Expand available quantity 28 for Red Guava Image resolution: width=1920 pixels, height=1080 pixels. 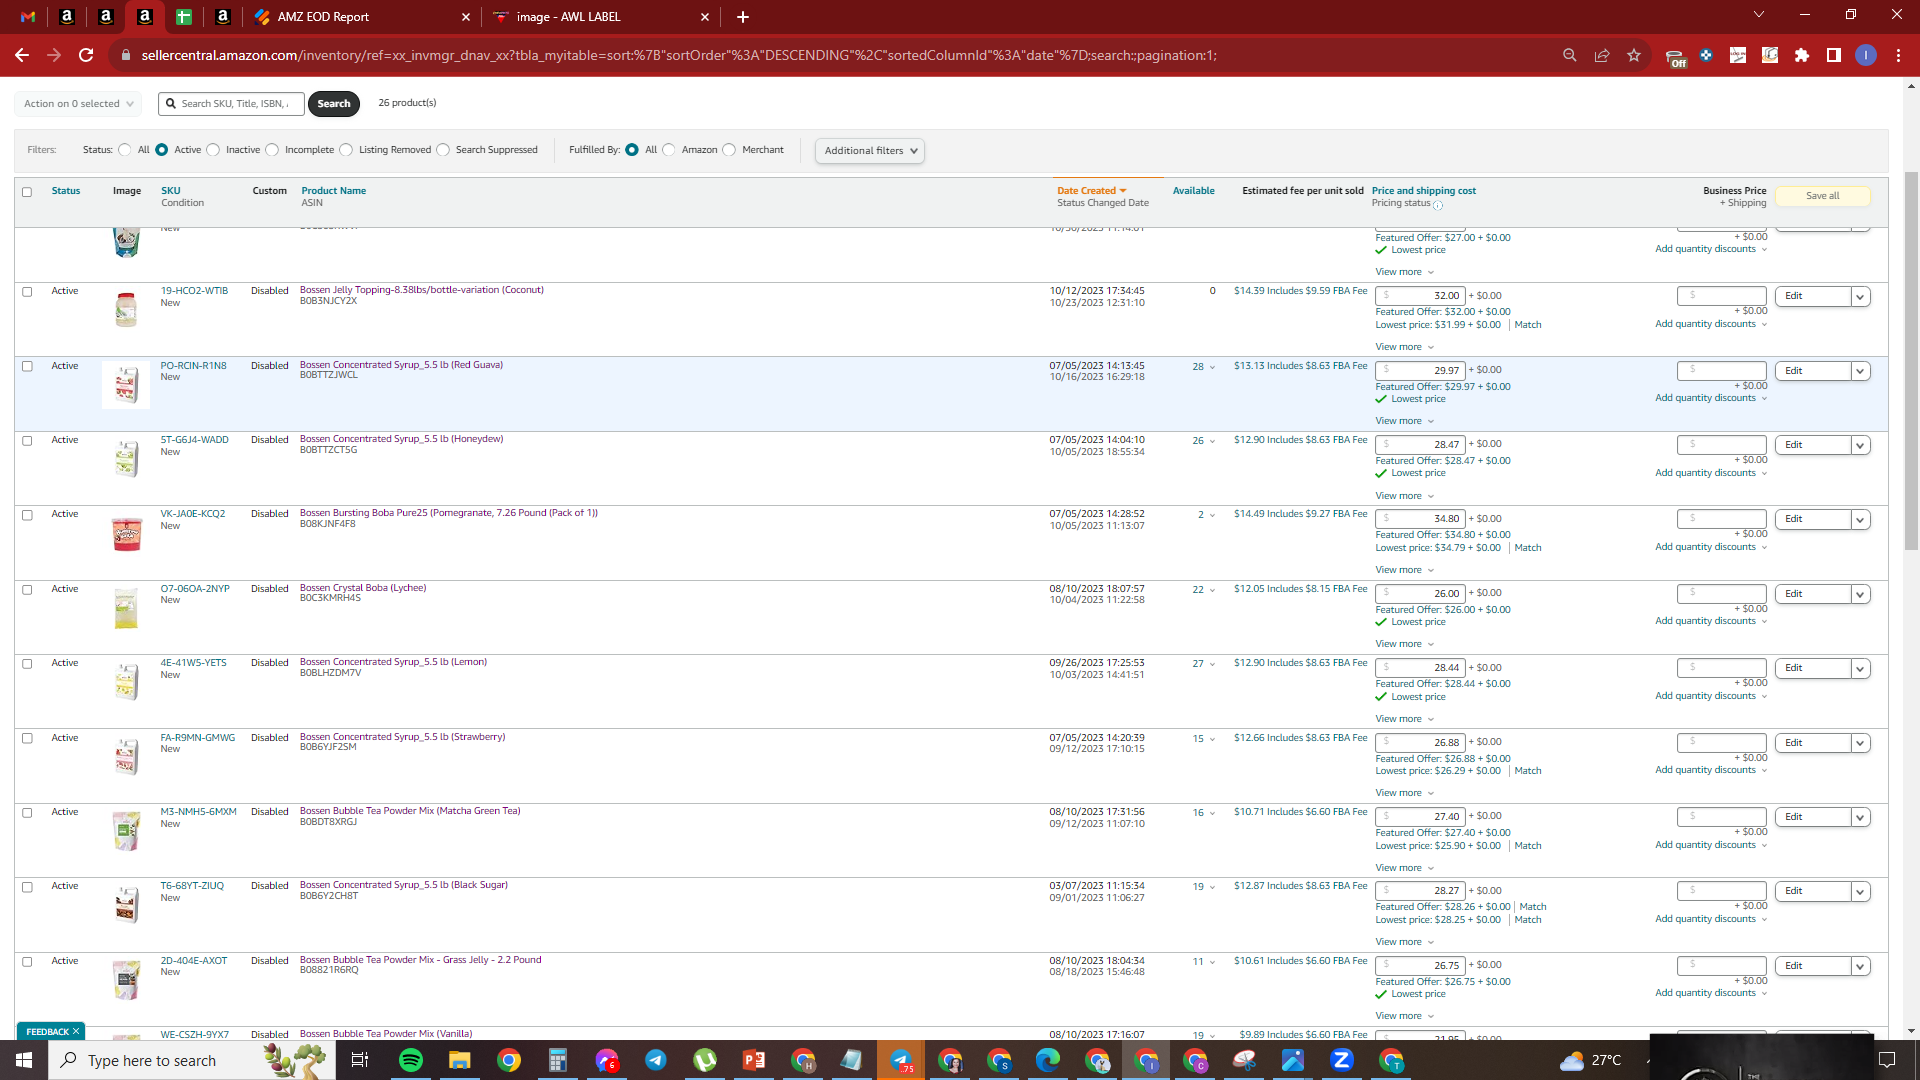coord(1203,367)
